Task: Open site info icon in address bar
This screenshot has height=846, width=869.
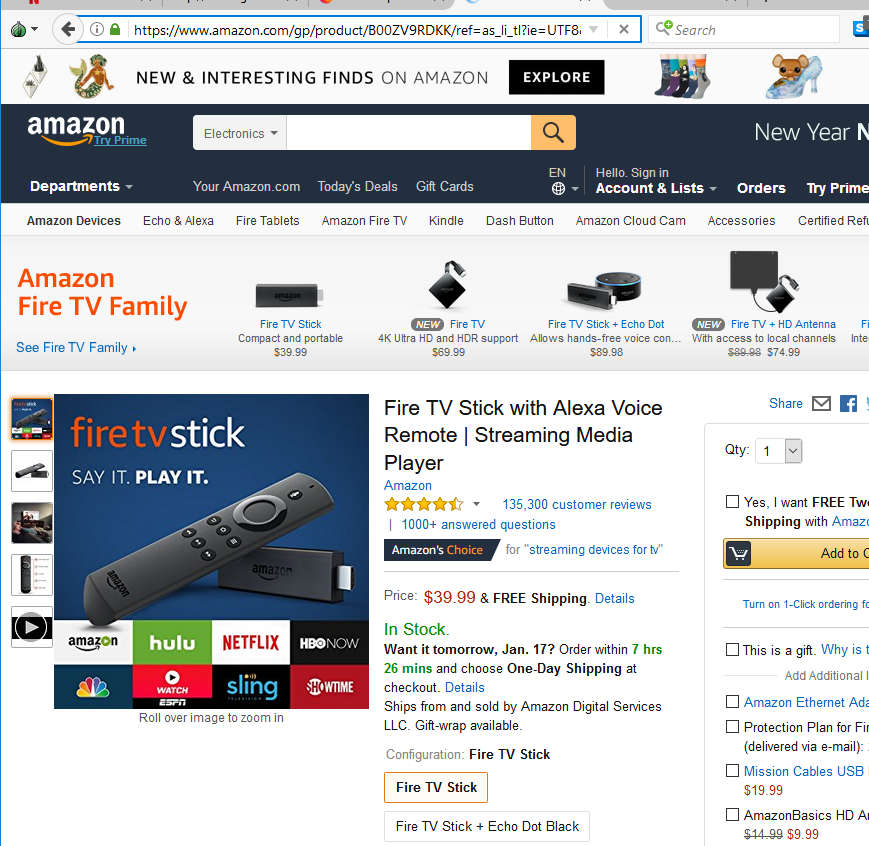Action: click(96, 29)
